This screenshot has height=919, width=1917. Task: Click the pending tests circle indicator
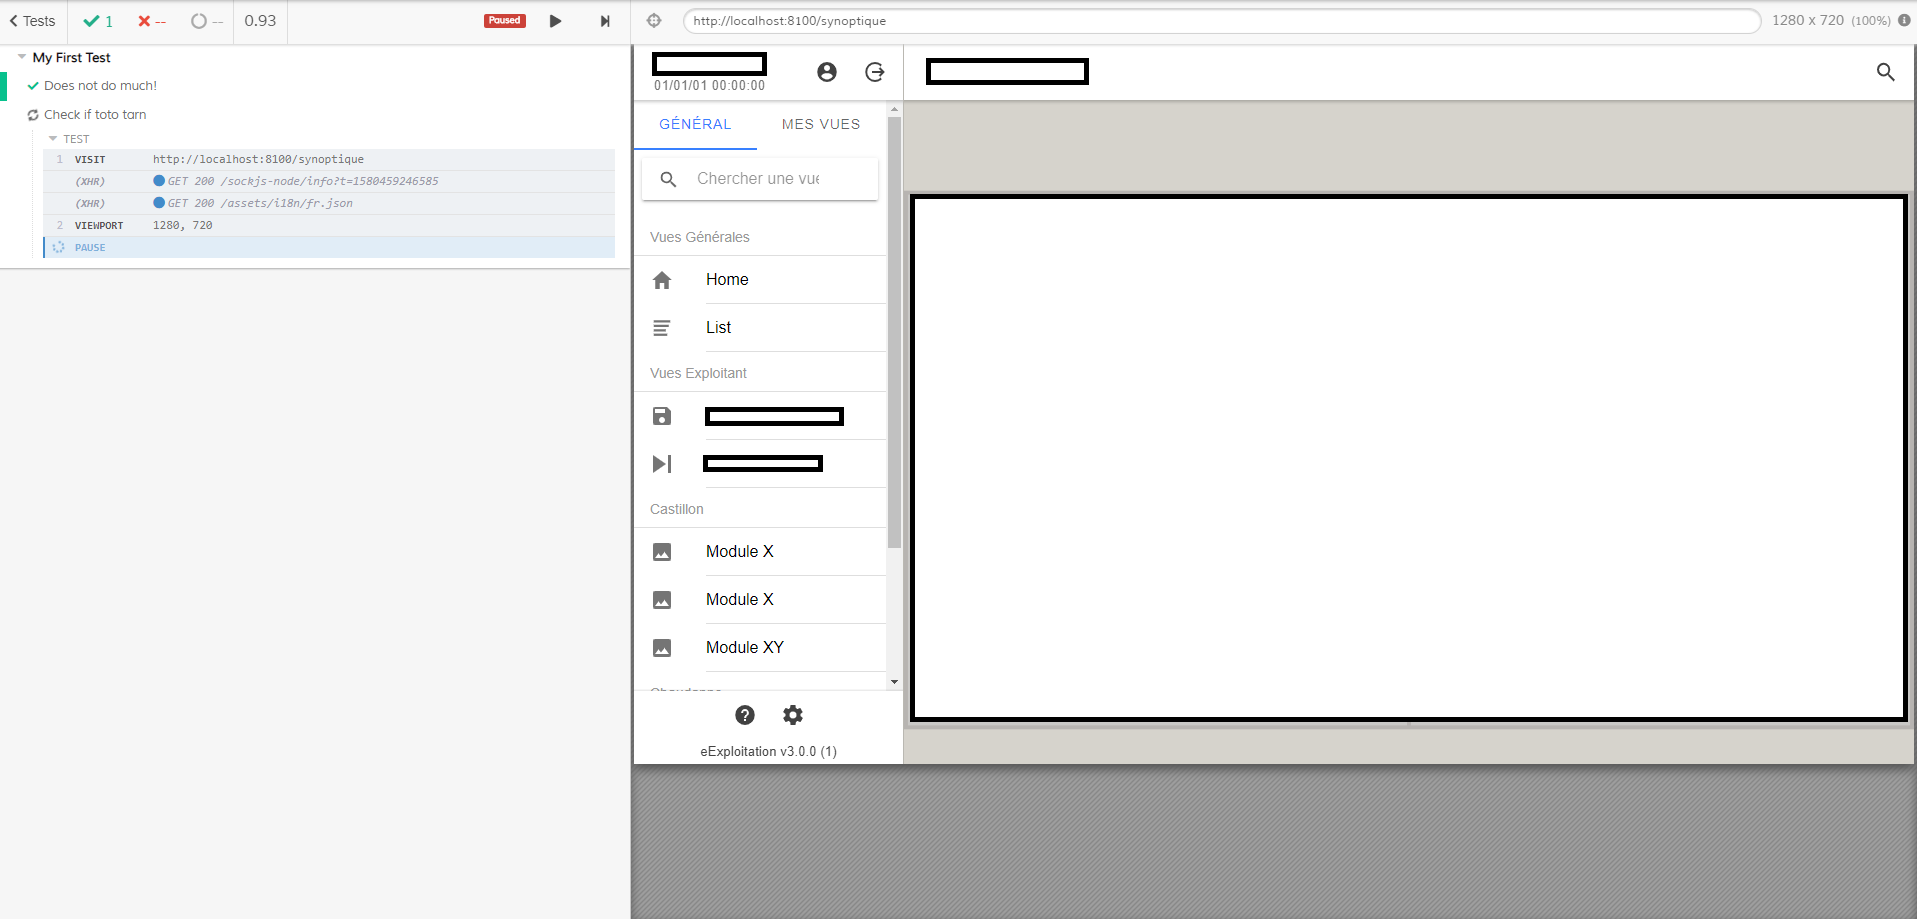(x=207, y=21)
